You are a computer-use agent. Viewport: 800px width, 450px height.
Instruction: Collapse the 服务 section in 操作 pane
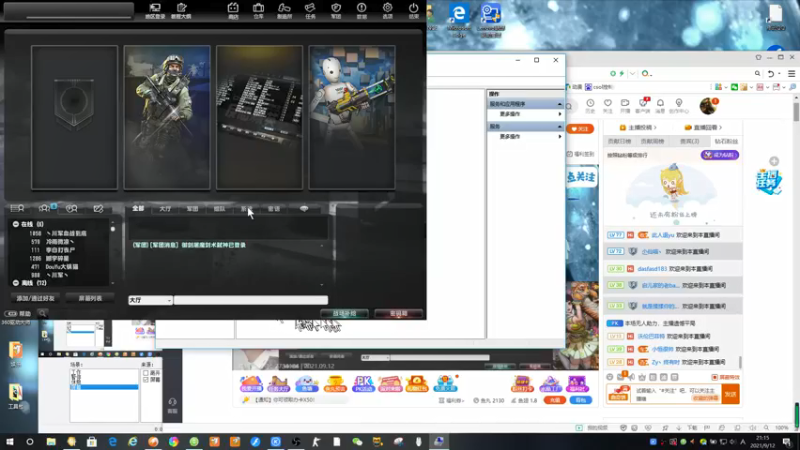coord(559,126)
